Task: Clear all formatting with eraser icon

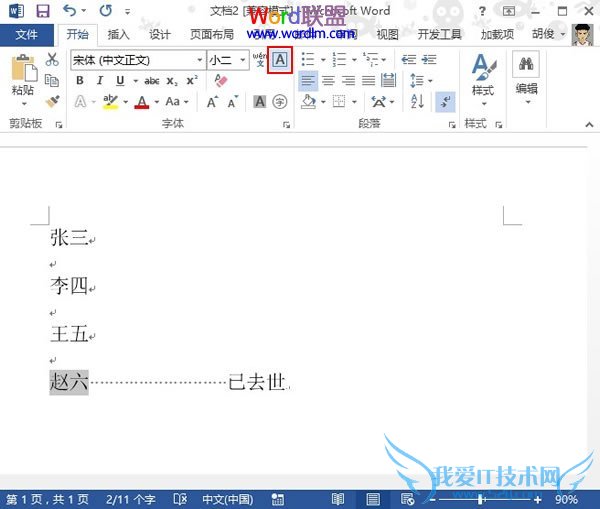Action: [221, 81]
